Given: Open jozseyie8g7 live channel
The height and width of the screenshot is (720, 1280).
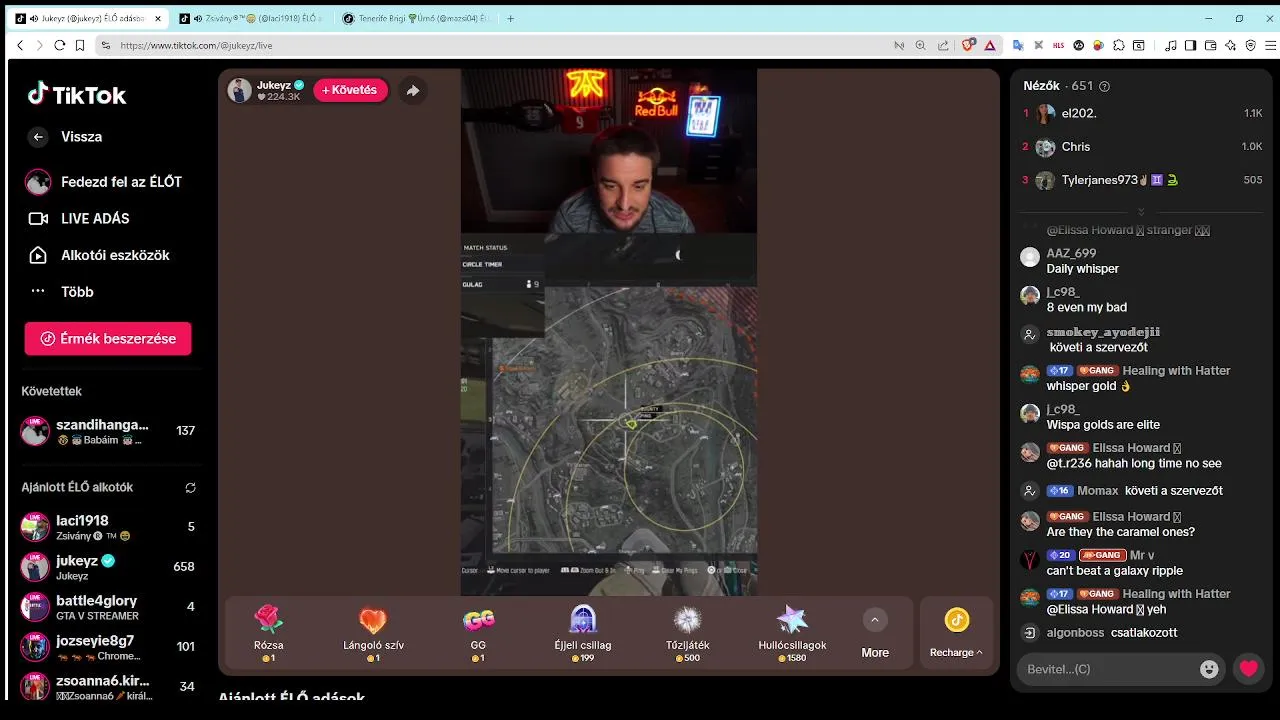Looking at the screenshot, I should coord(108,647).
